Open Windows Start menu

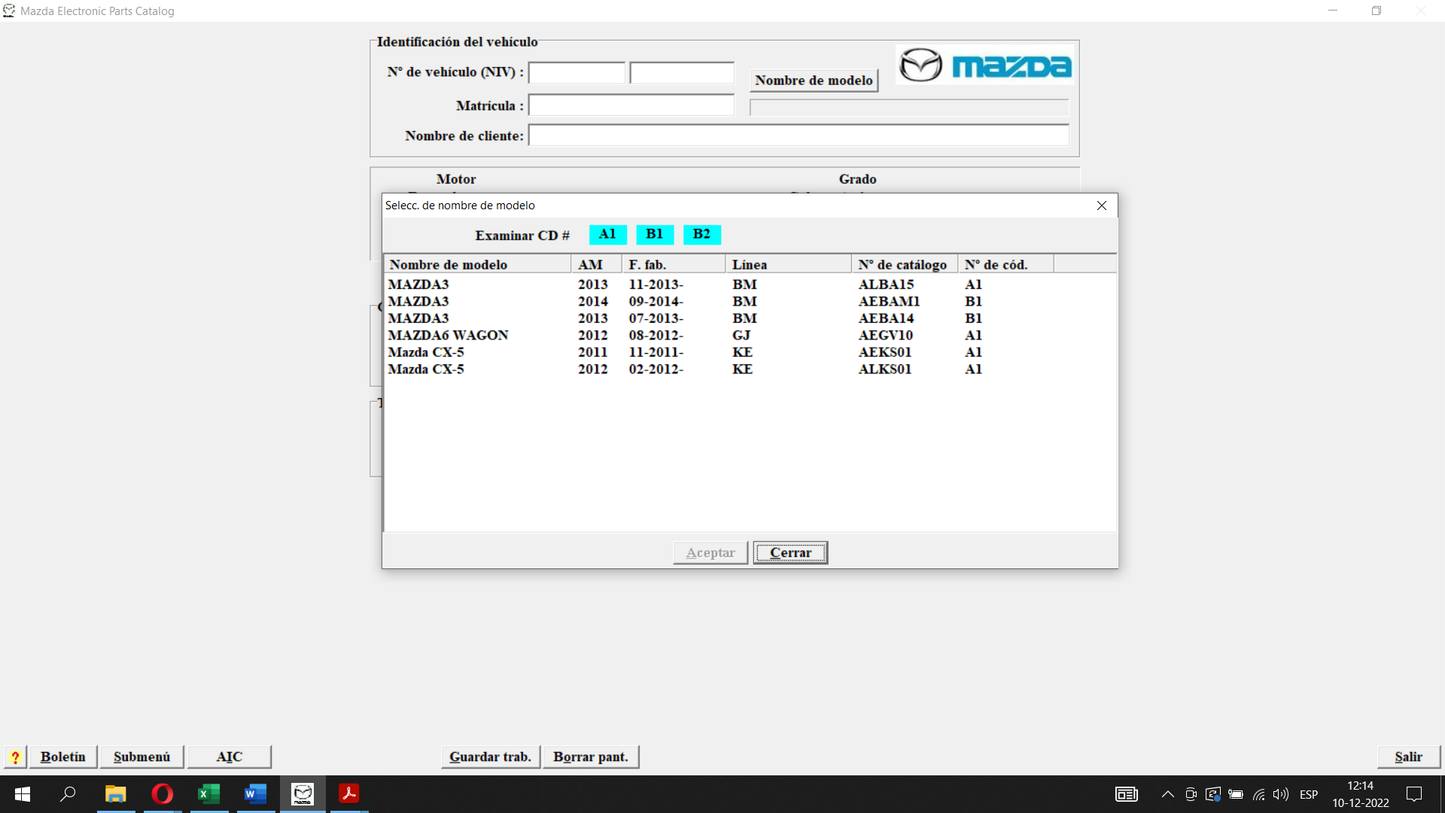[22, 794]
